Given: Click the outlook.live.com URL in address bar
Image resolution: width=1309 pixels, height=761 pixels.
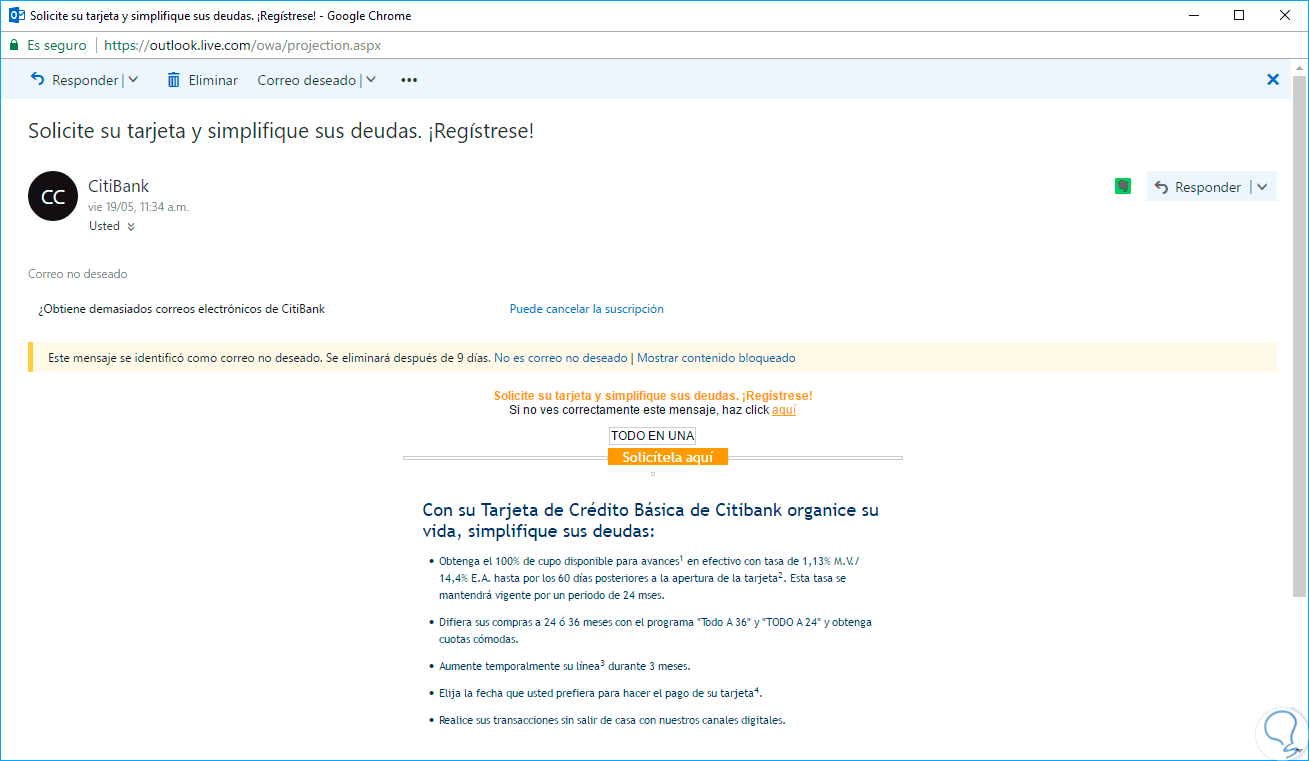Looking at the screenshot, I should [243, 45].
